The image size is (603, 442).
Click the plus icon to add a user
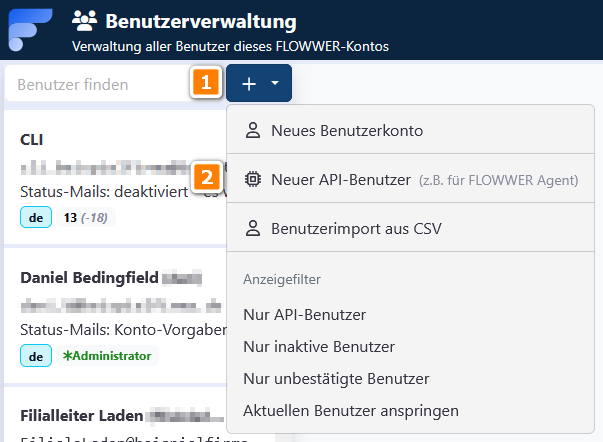tap(249, 84)
